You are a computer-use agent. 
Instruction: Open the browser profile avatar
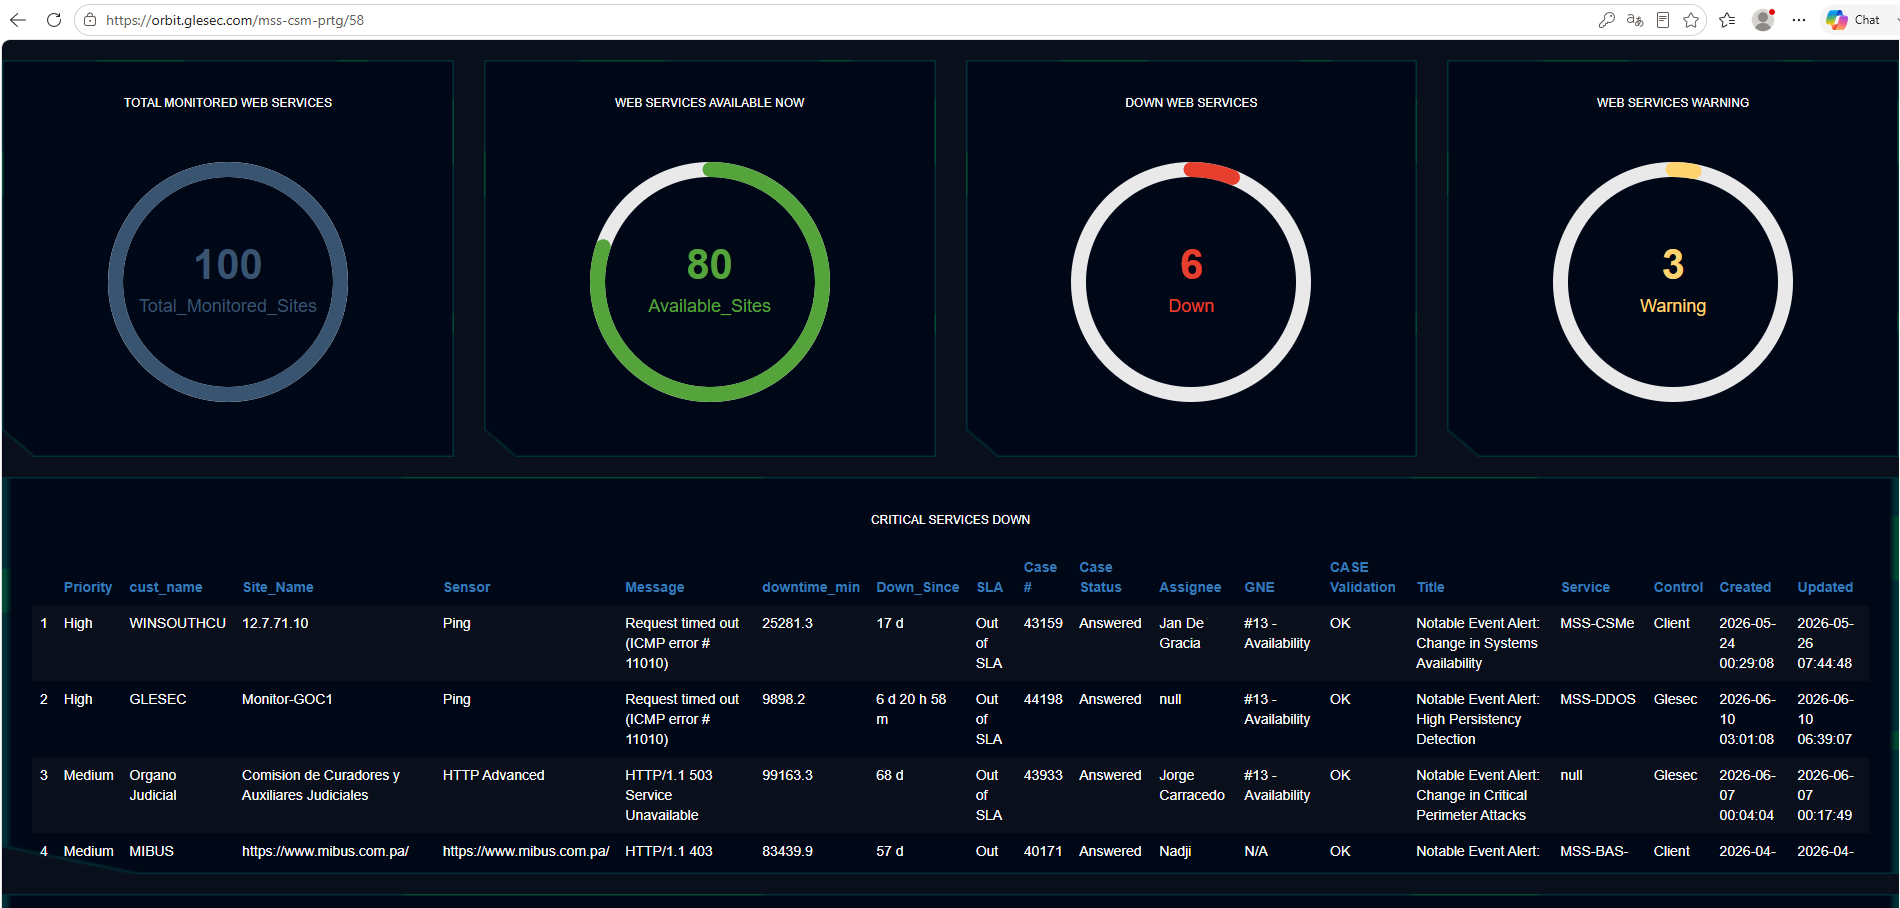coord(1763,20)
